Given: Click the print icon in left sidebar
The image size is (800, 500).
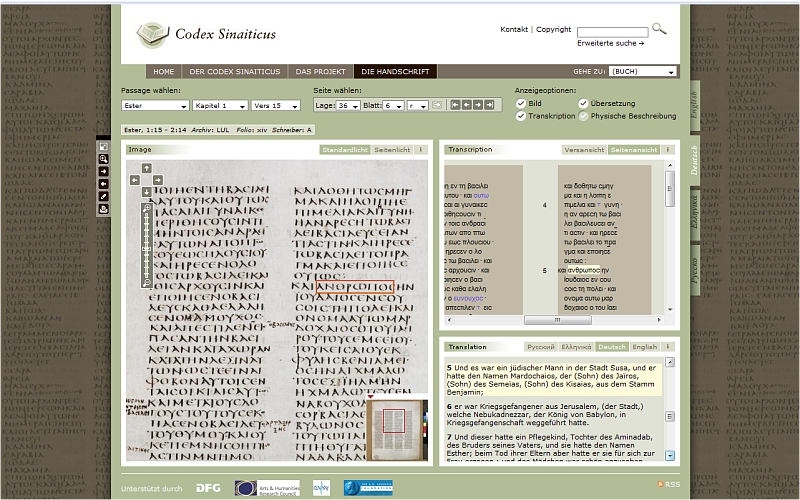Looking at the screenshot, I should pyautogui.click(x=104, y=209).
